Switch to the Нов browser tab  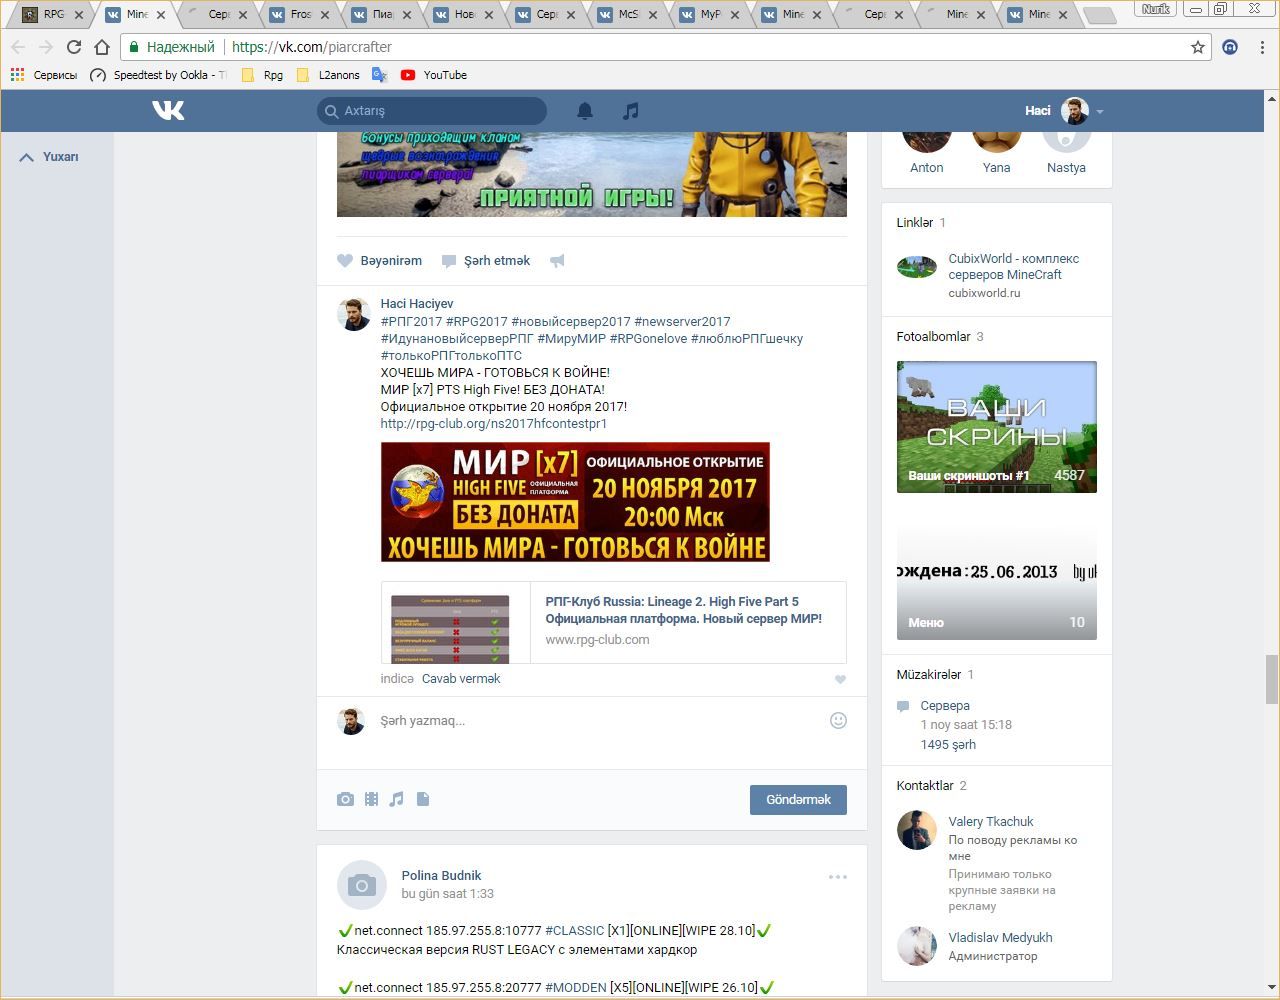[x=465, y=15]
